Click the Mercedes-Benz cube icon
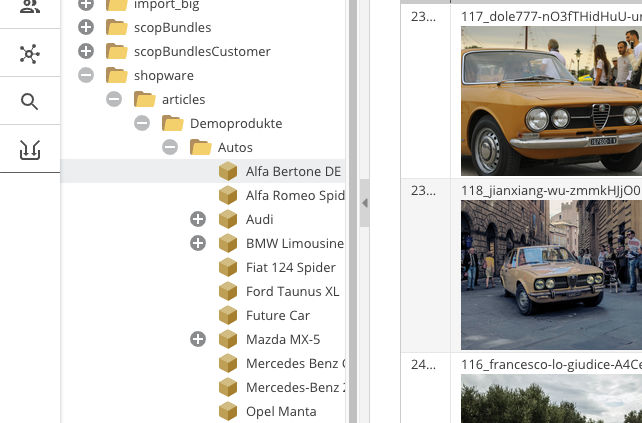 point(228,387)
